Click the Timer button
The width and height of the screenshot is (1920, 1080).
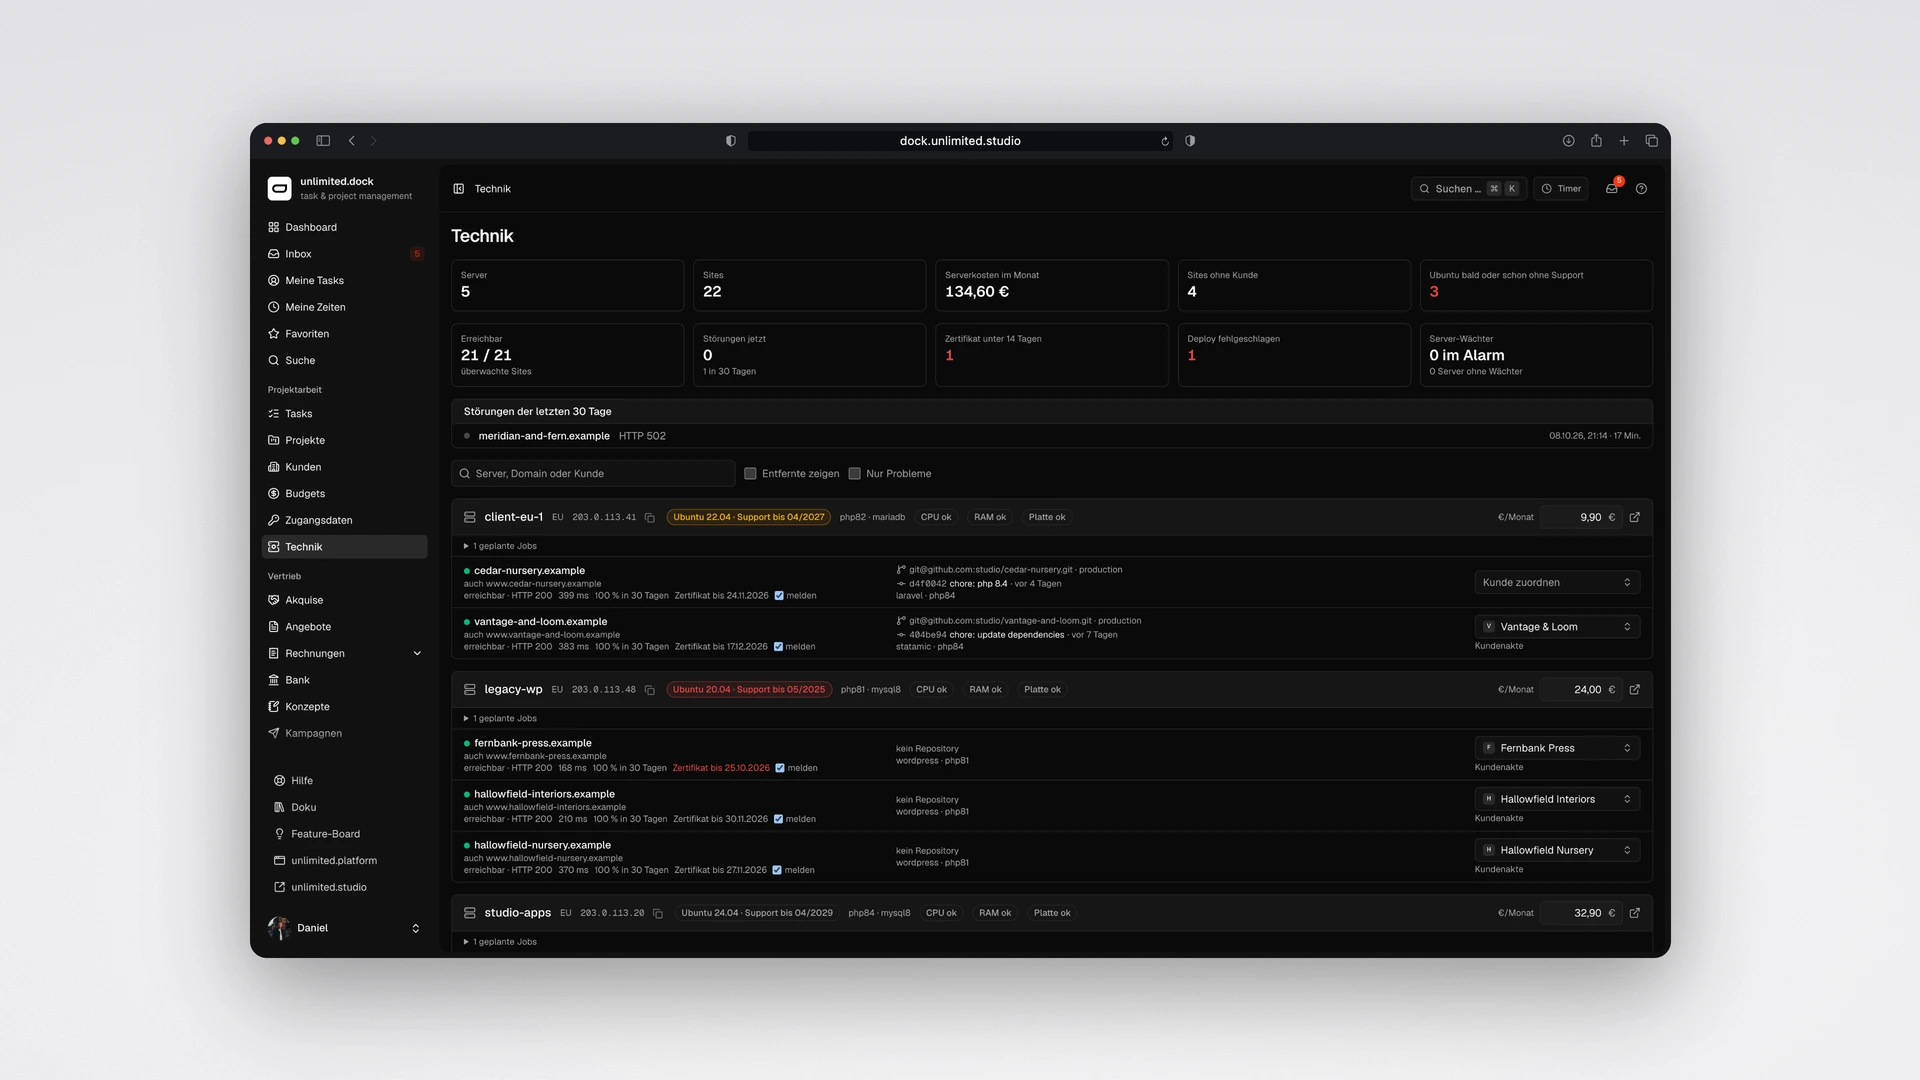point(1560,189)
